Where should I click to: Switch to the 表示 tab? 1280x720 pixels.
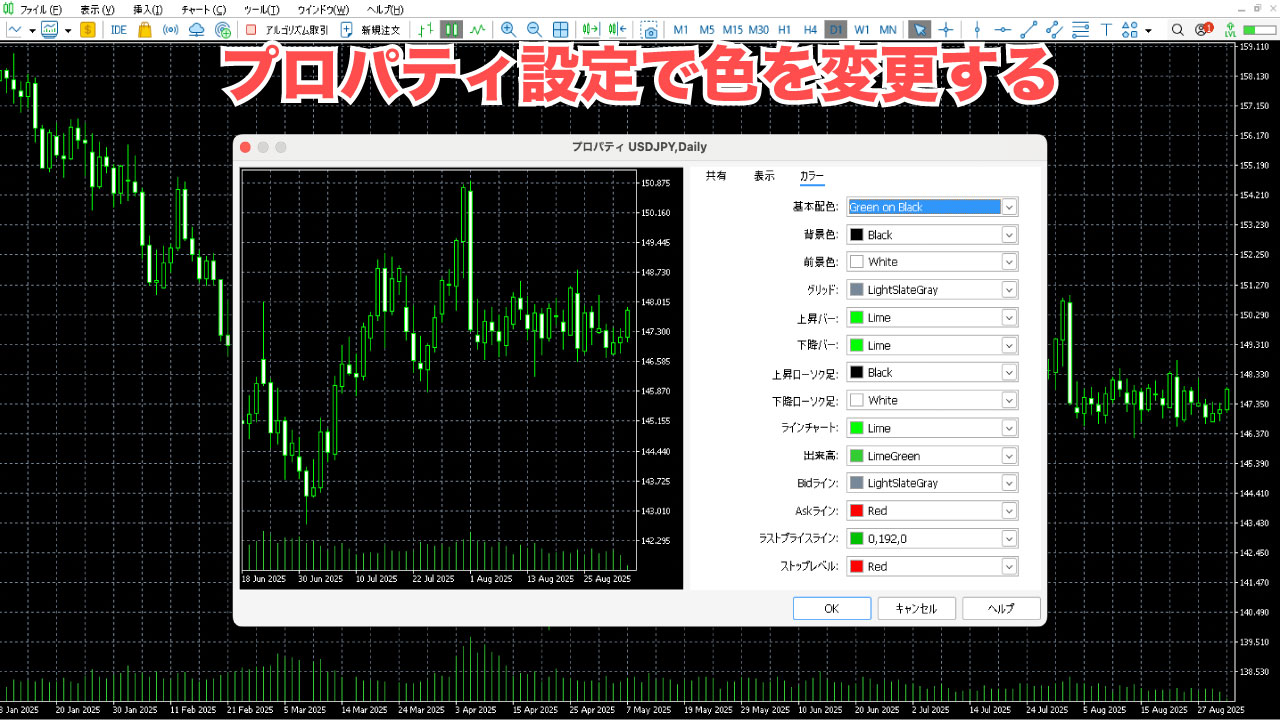point(763,175)
